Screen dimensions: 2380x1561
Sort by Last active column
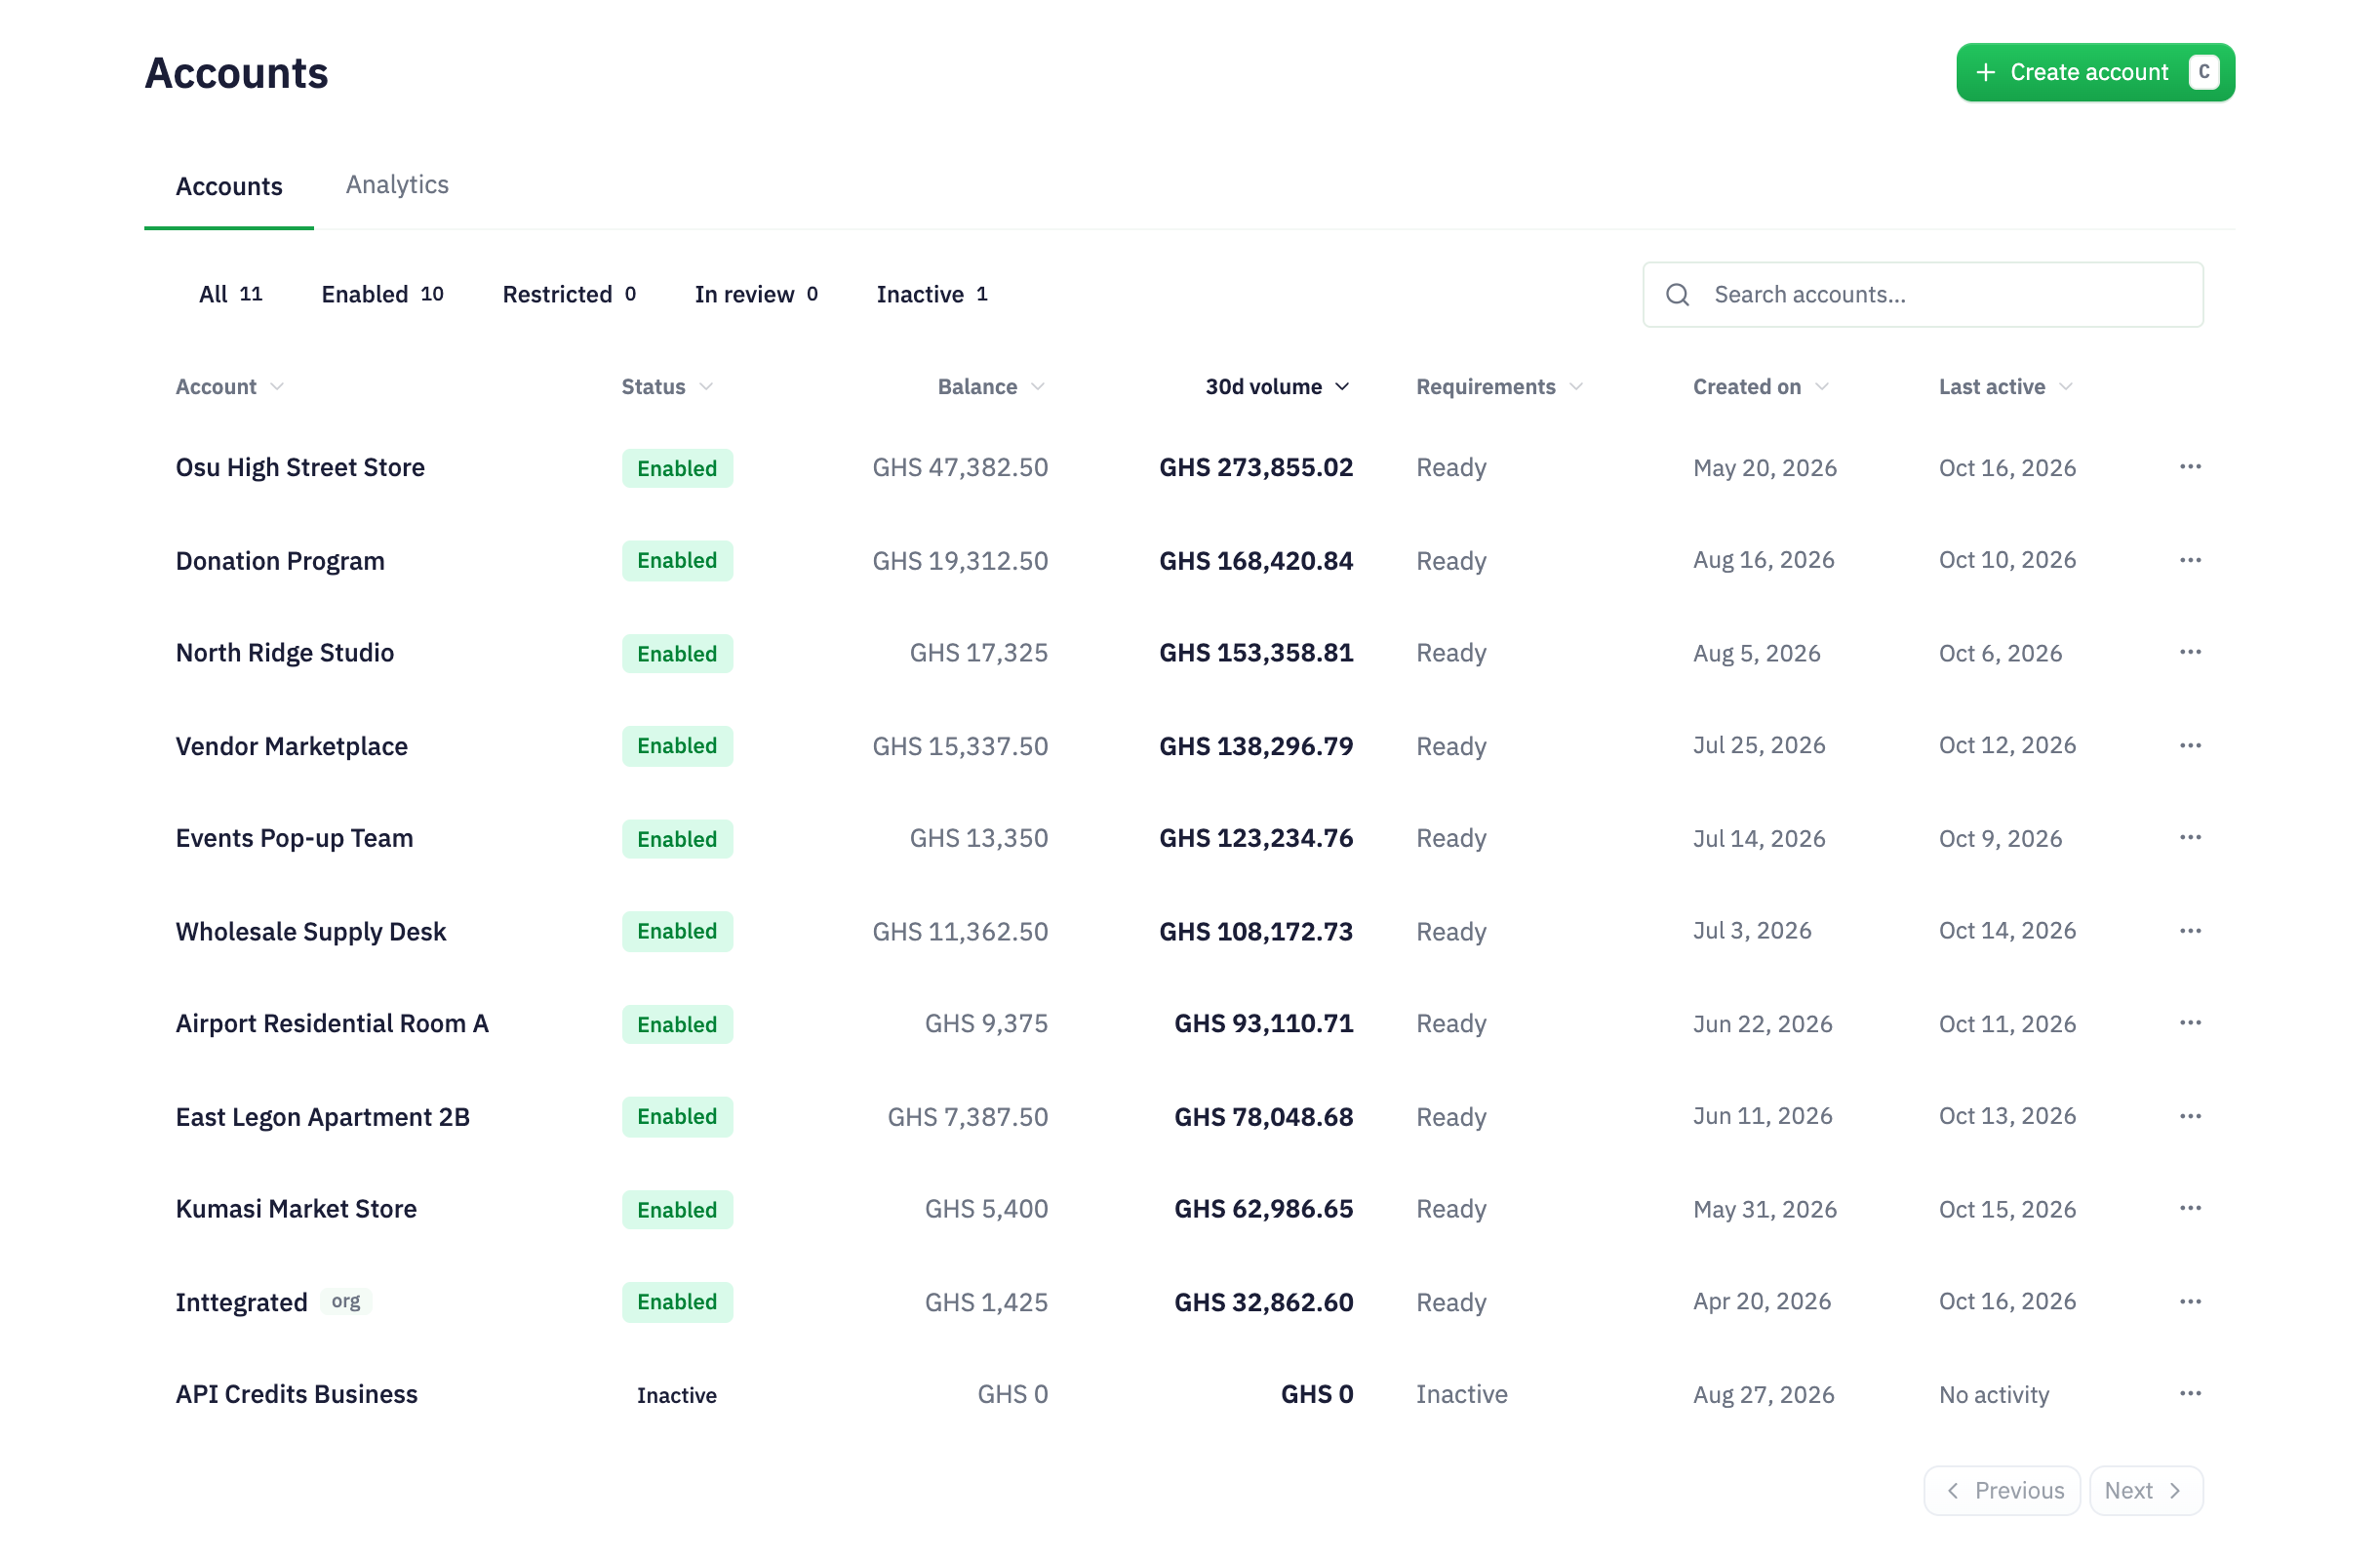pos(2005,386)
